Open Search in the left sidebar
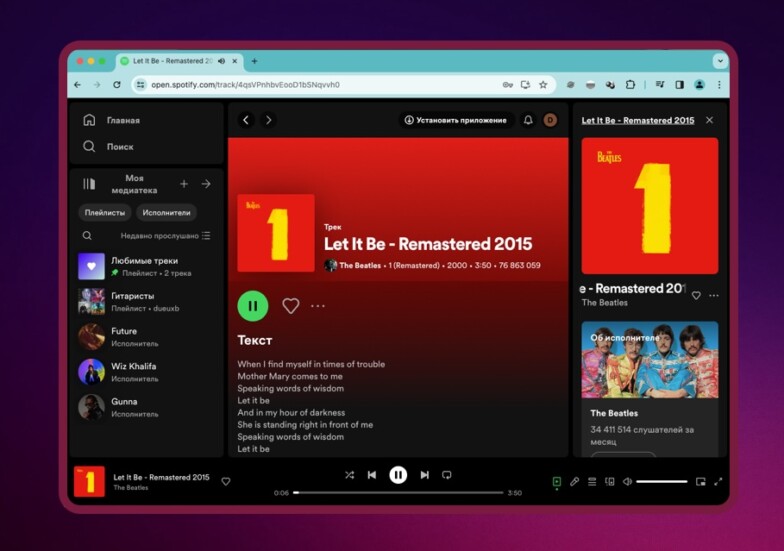 pyautogui.click(x=89, y=146)
